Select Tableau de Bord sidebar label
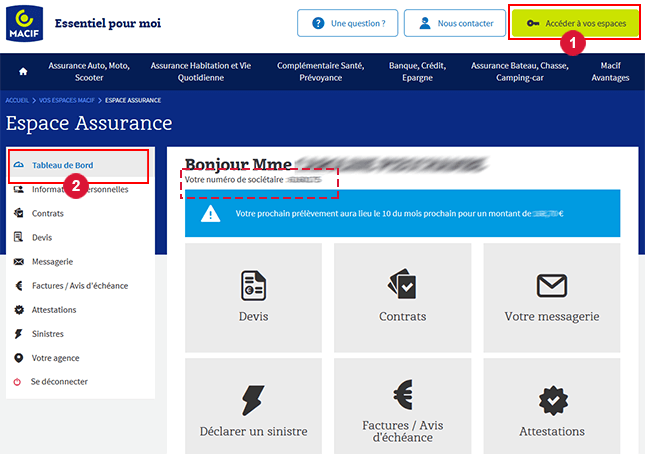Screen dimensions: 645x454 [x=63, y=165]
